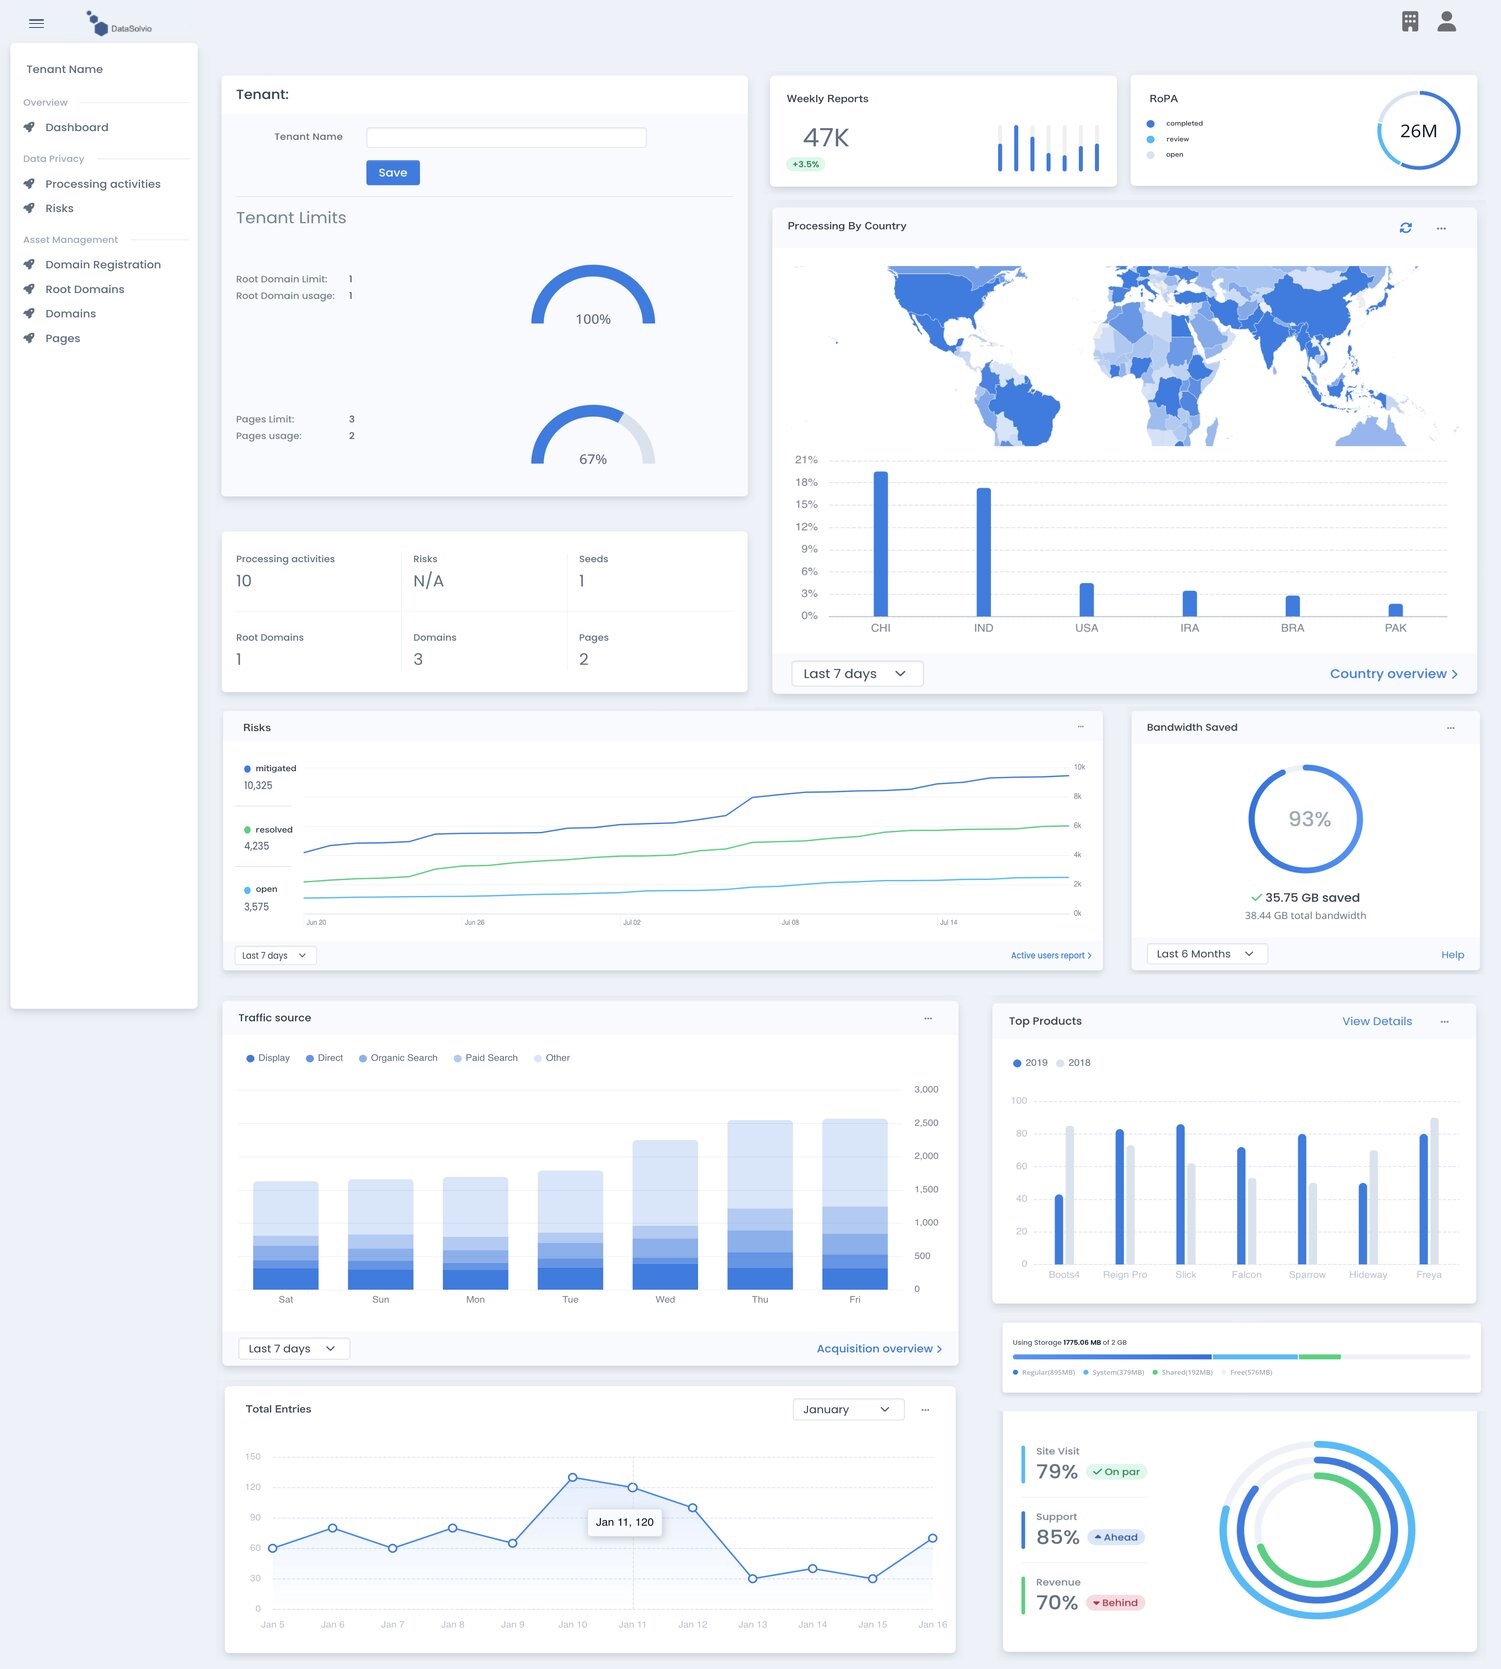Open the hamburger menu icon
The height and width of the screenshot is (1669, 1501).
coord(37,23)
